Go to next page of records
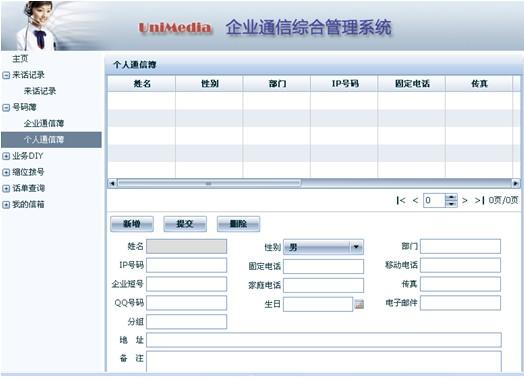524x379 pixels. (x=465, y=200)
